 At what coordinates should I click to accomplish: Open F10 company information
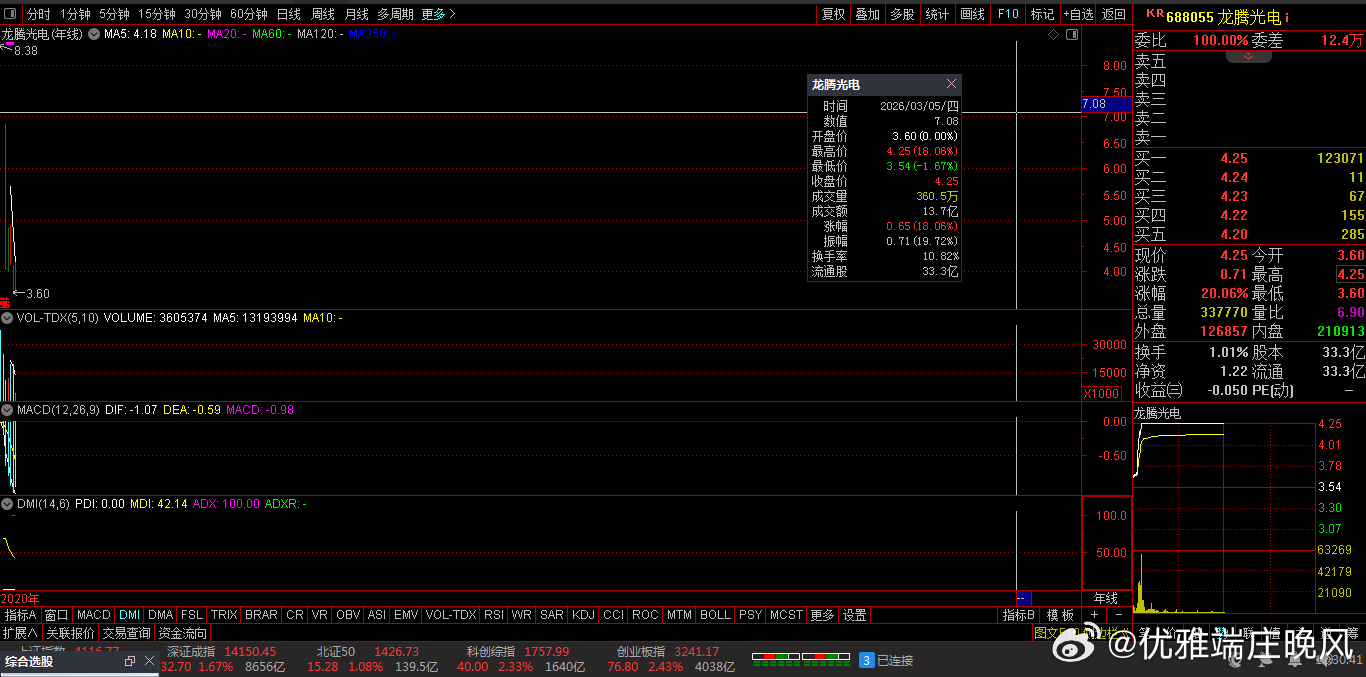pos(1007,14)
